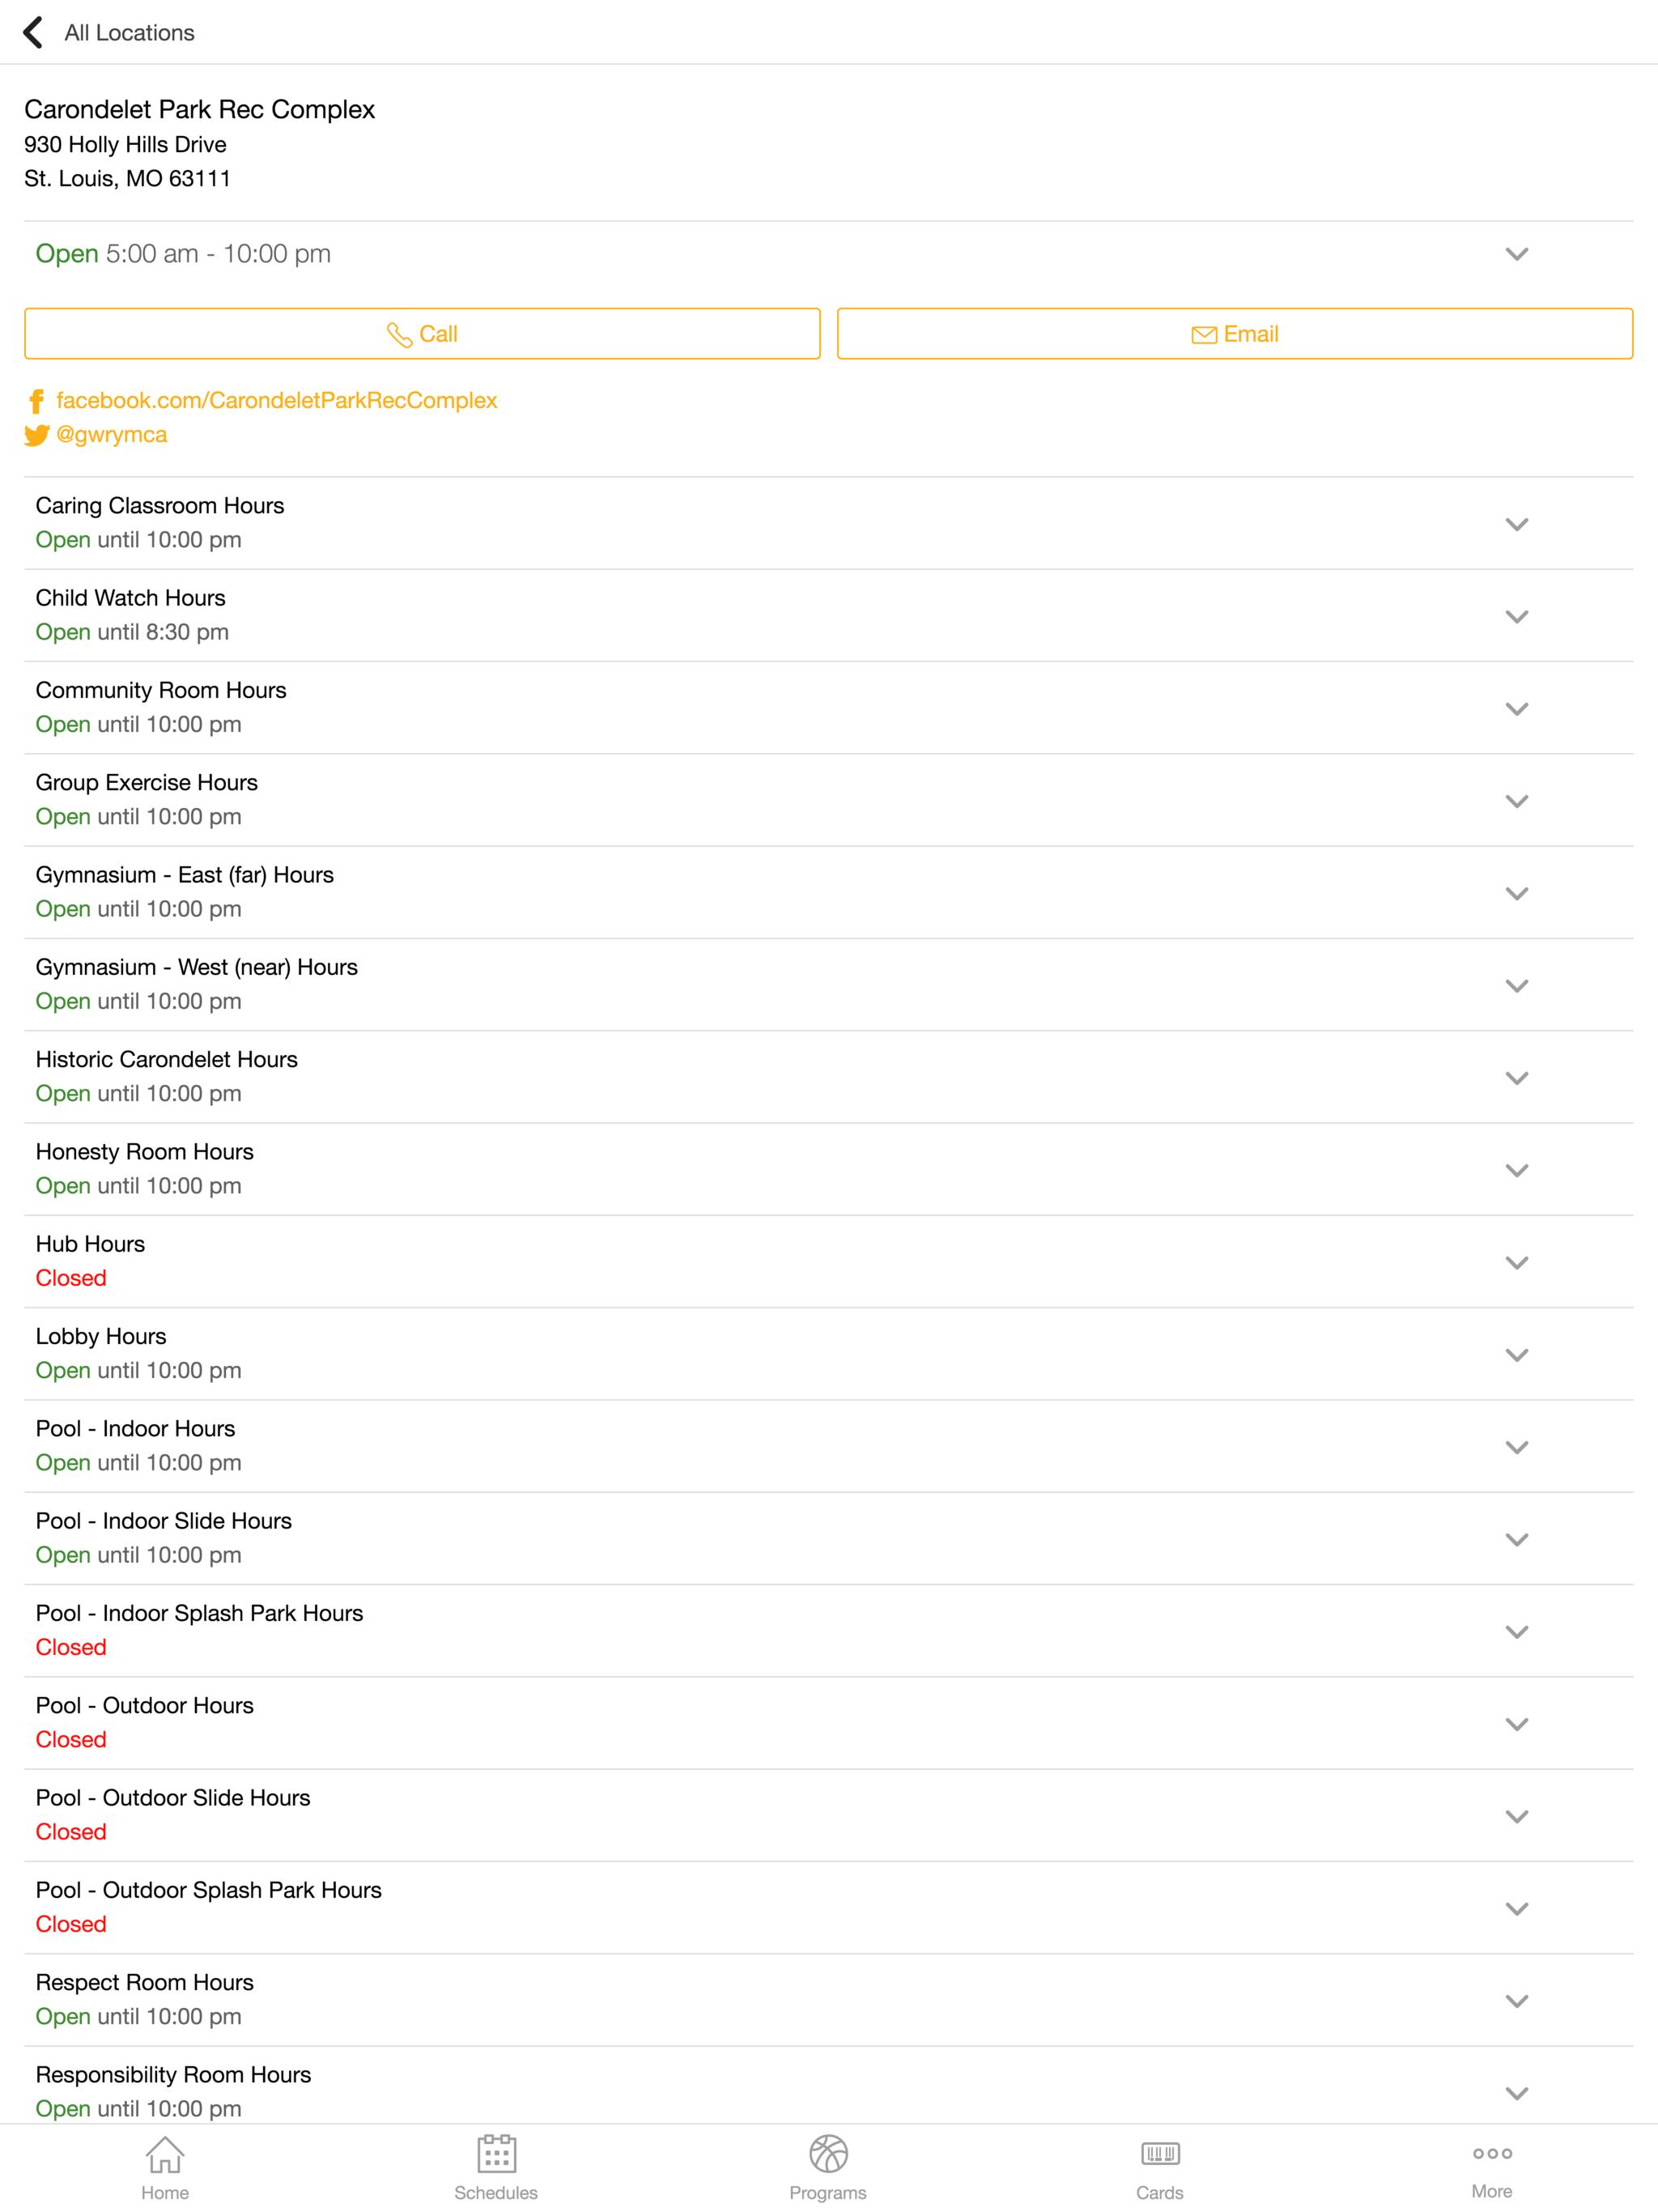Expand Hub Hours chevron
Image resolution: width=1658 pixels, height=2212 pixels.
click(x=1517, y=1263)
